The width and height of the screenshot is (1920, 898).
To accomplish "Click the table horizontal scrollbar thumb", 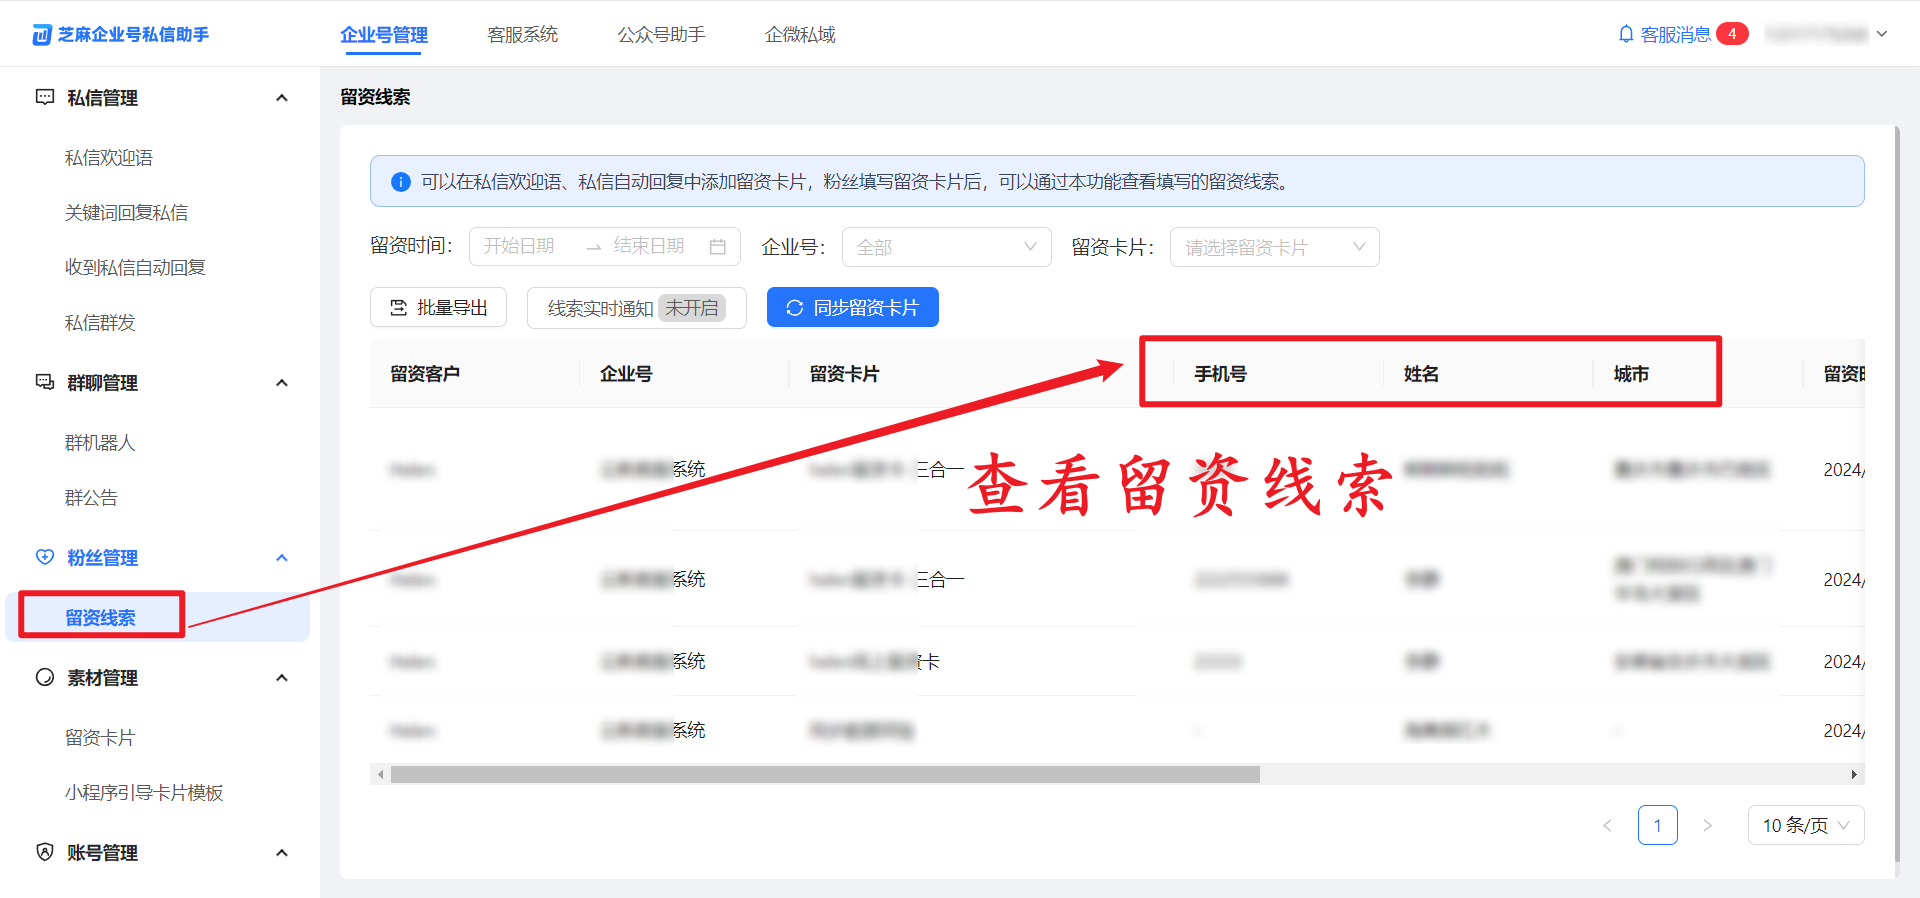I will pyautogui.click(x=825, y=774).
